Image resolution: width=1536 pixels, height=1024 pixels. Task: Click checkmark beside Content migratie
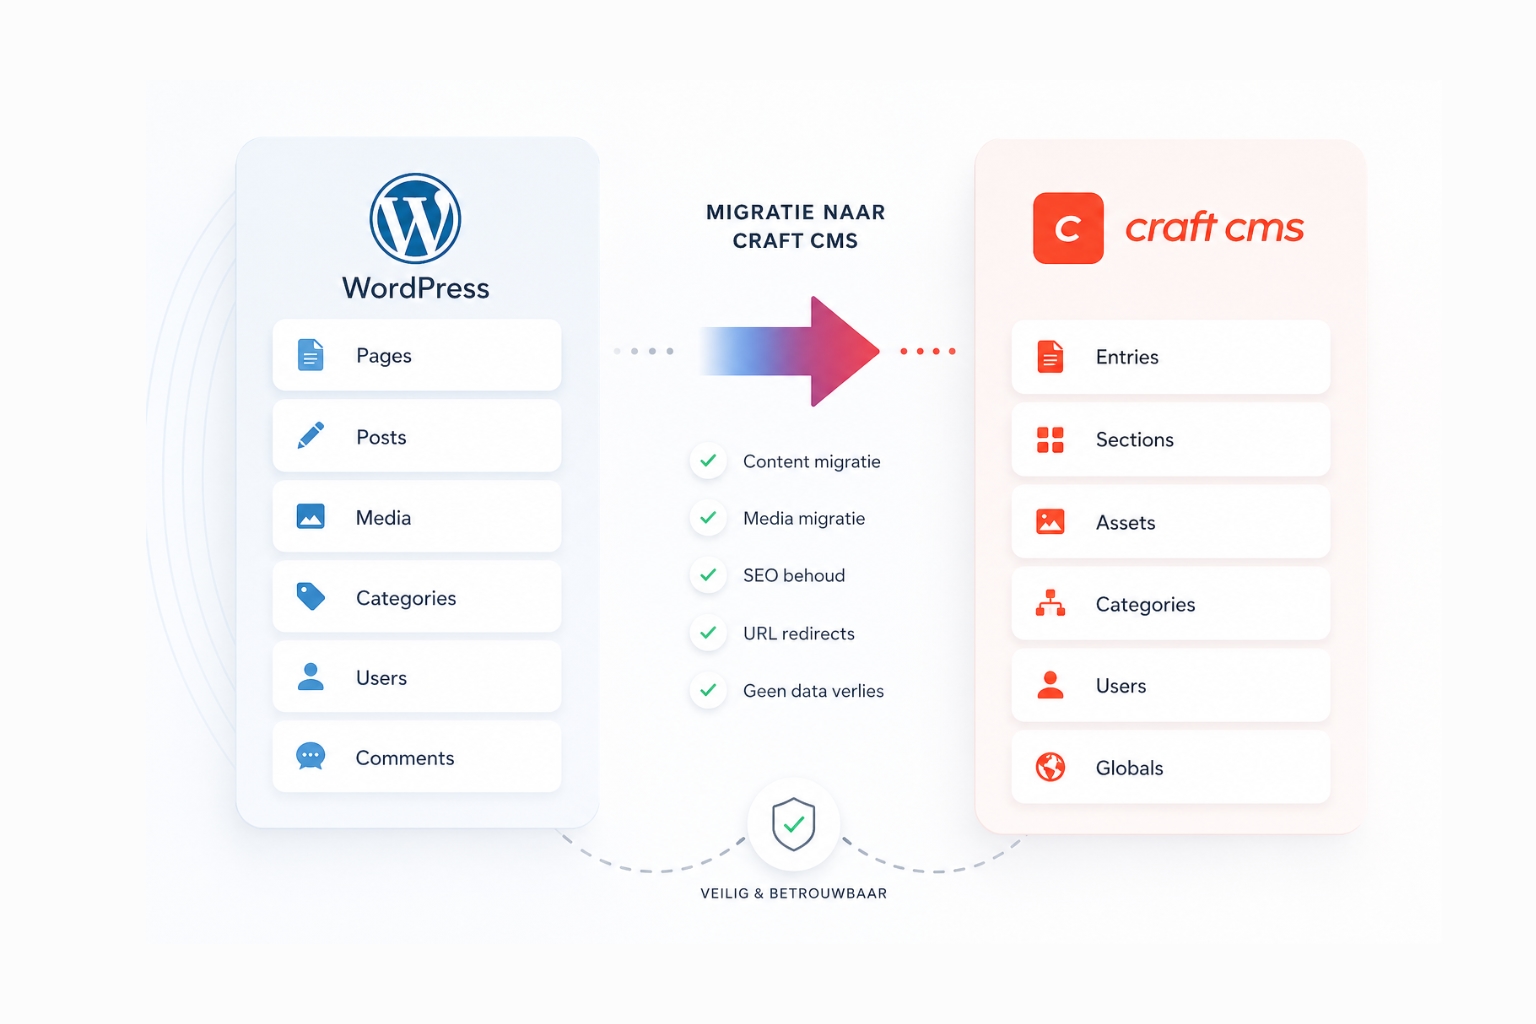click(x=708, y=461)
